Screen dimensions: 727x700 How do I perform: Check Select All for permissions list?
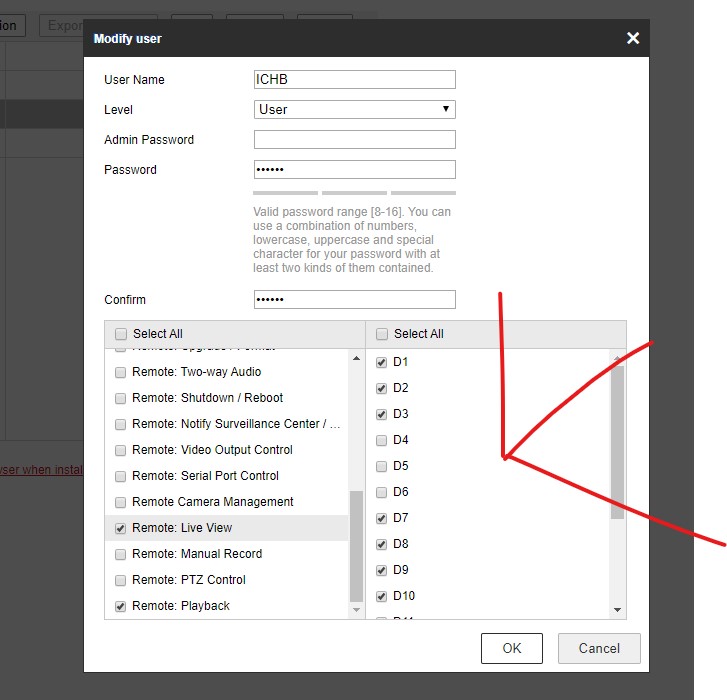tap(121, 334)
